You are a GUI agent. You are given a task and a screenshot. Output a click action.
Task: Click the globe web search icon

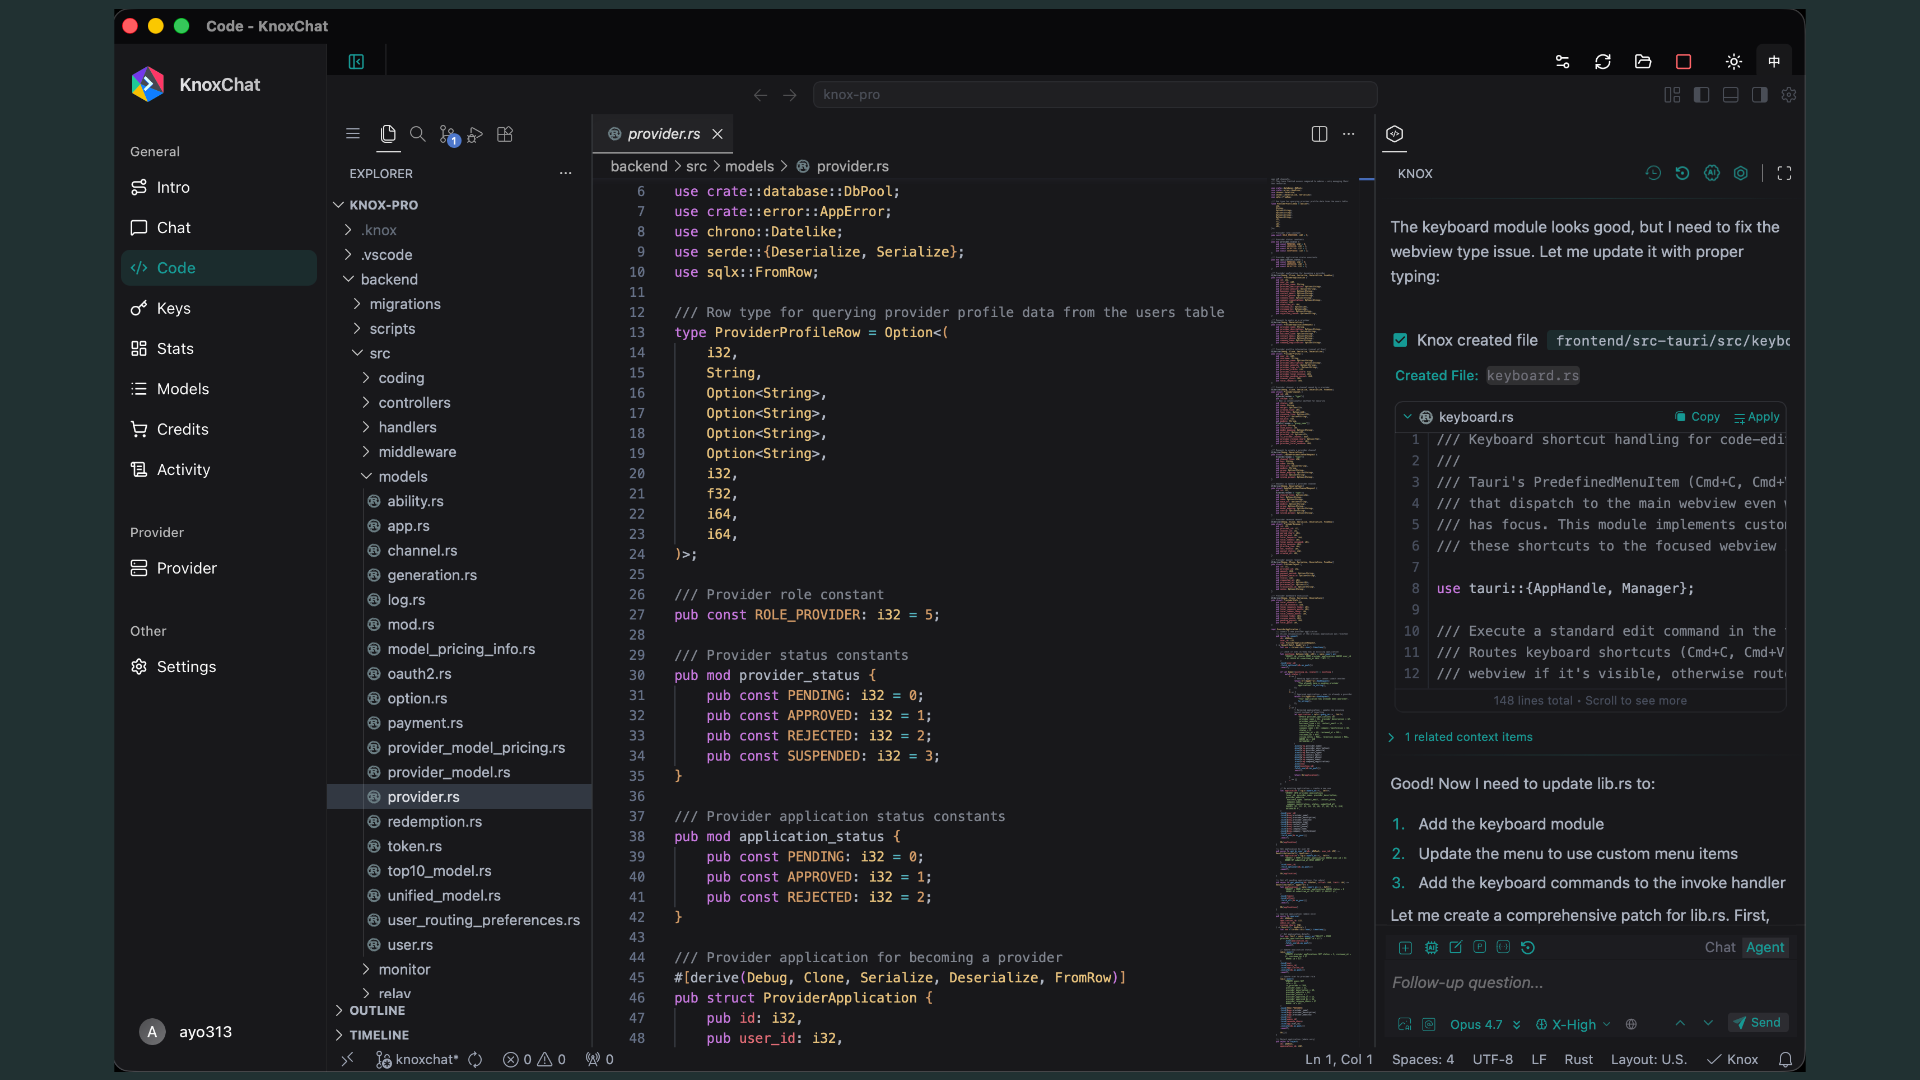coord(1631,1024)
